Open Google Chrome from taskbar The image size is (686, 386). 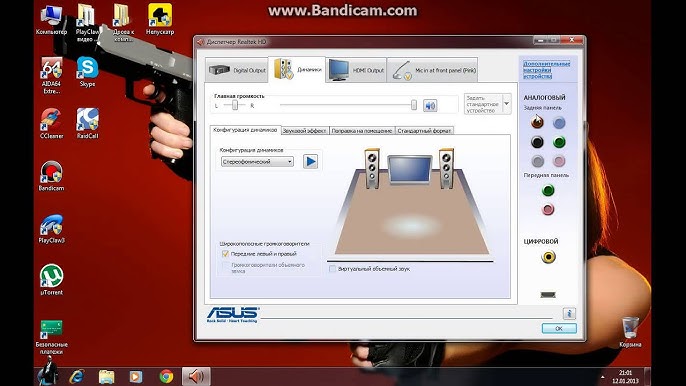tap(166, 376)
